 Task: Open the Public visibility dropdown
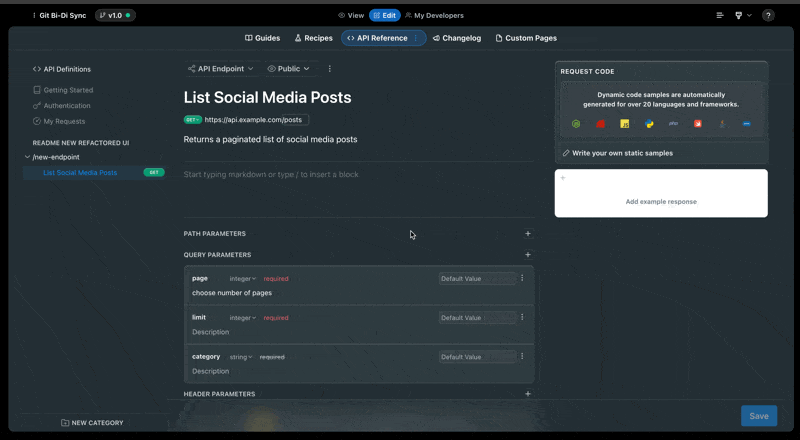pos(289,68)
